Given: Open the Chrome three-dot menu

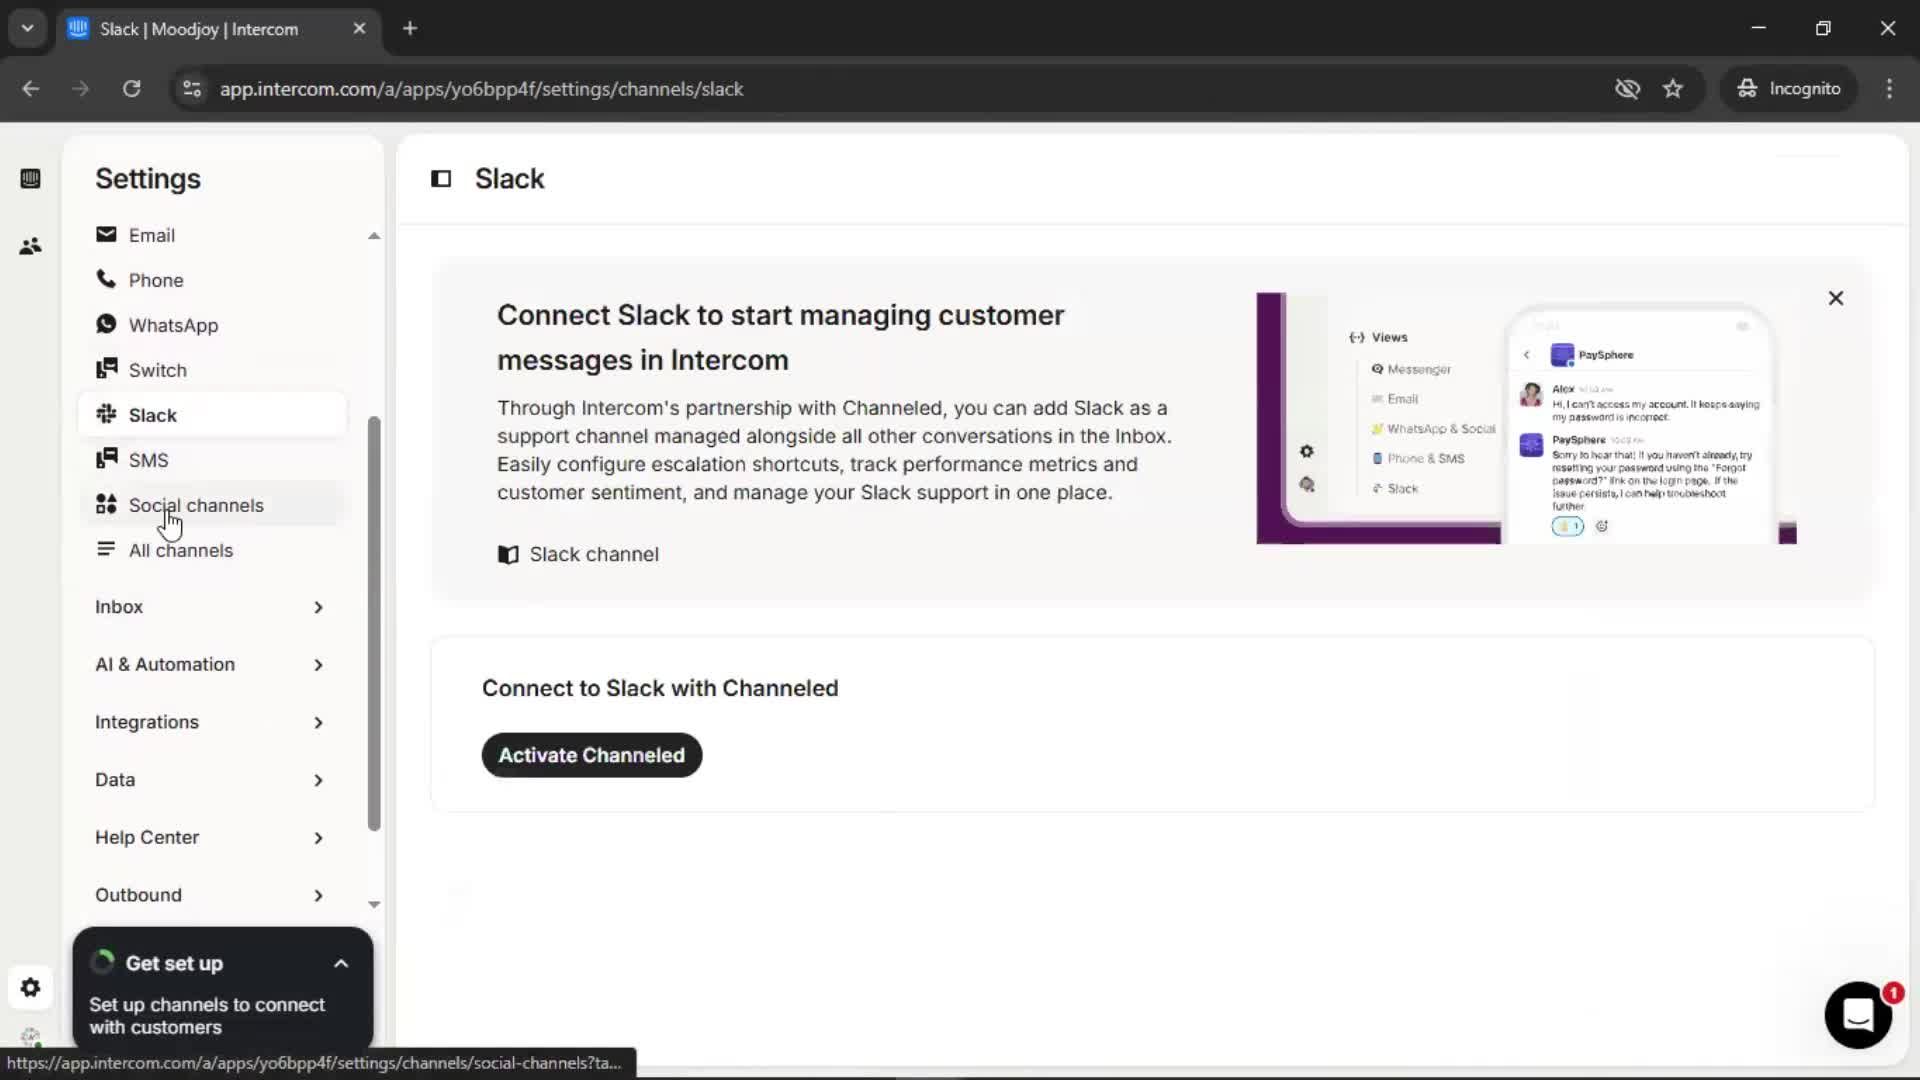Looking at the screenshot, I should tap(1889, 89).
